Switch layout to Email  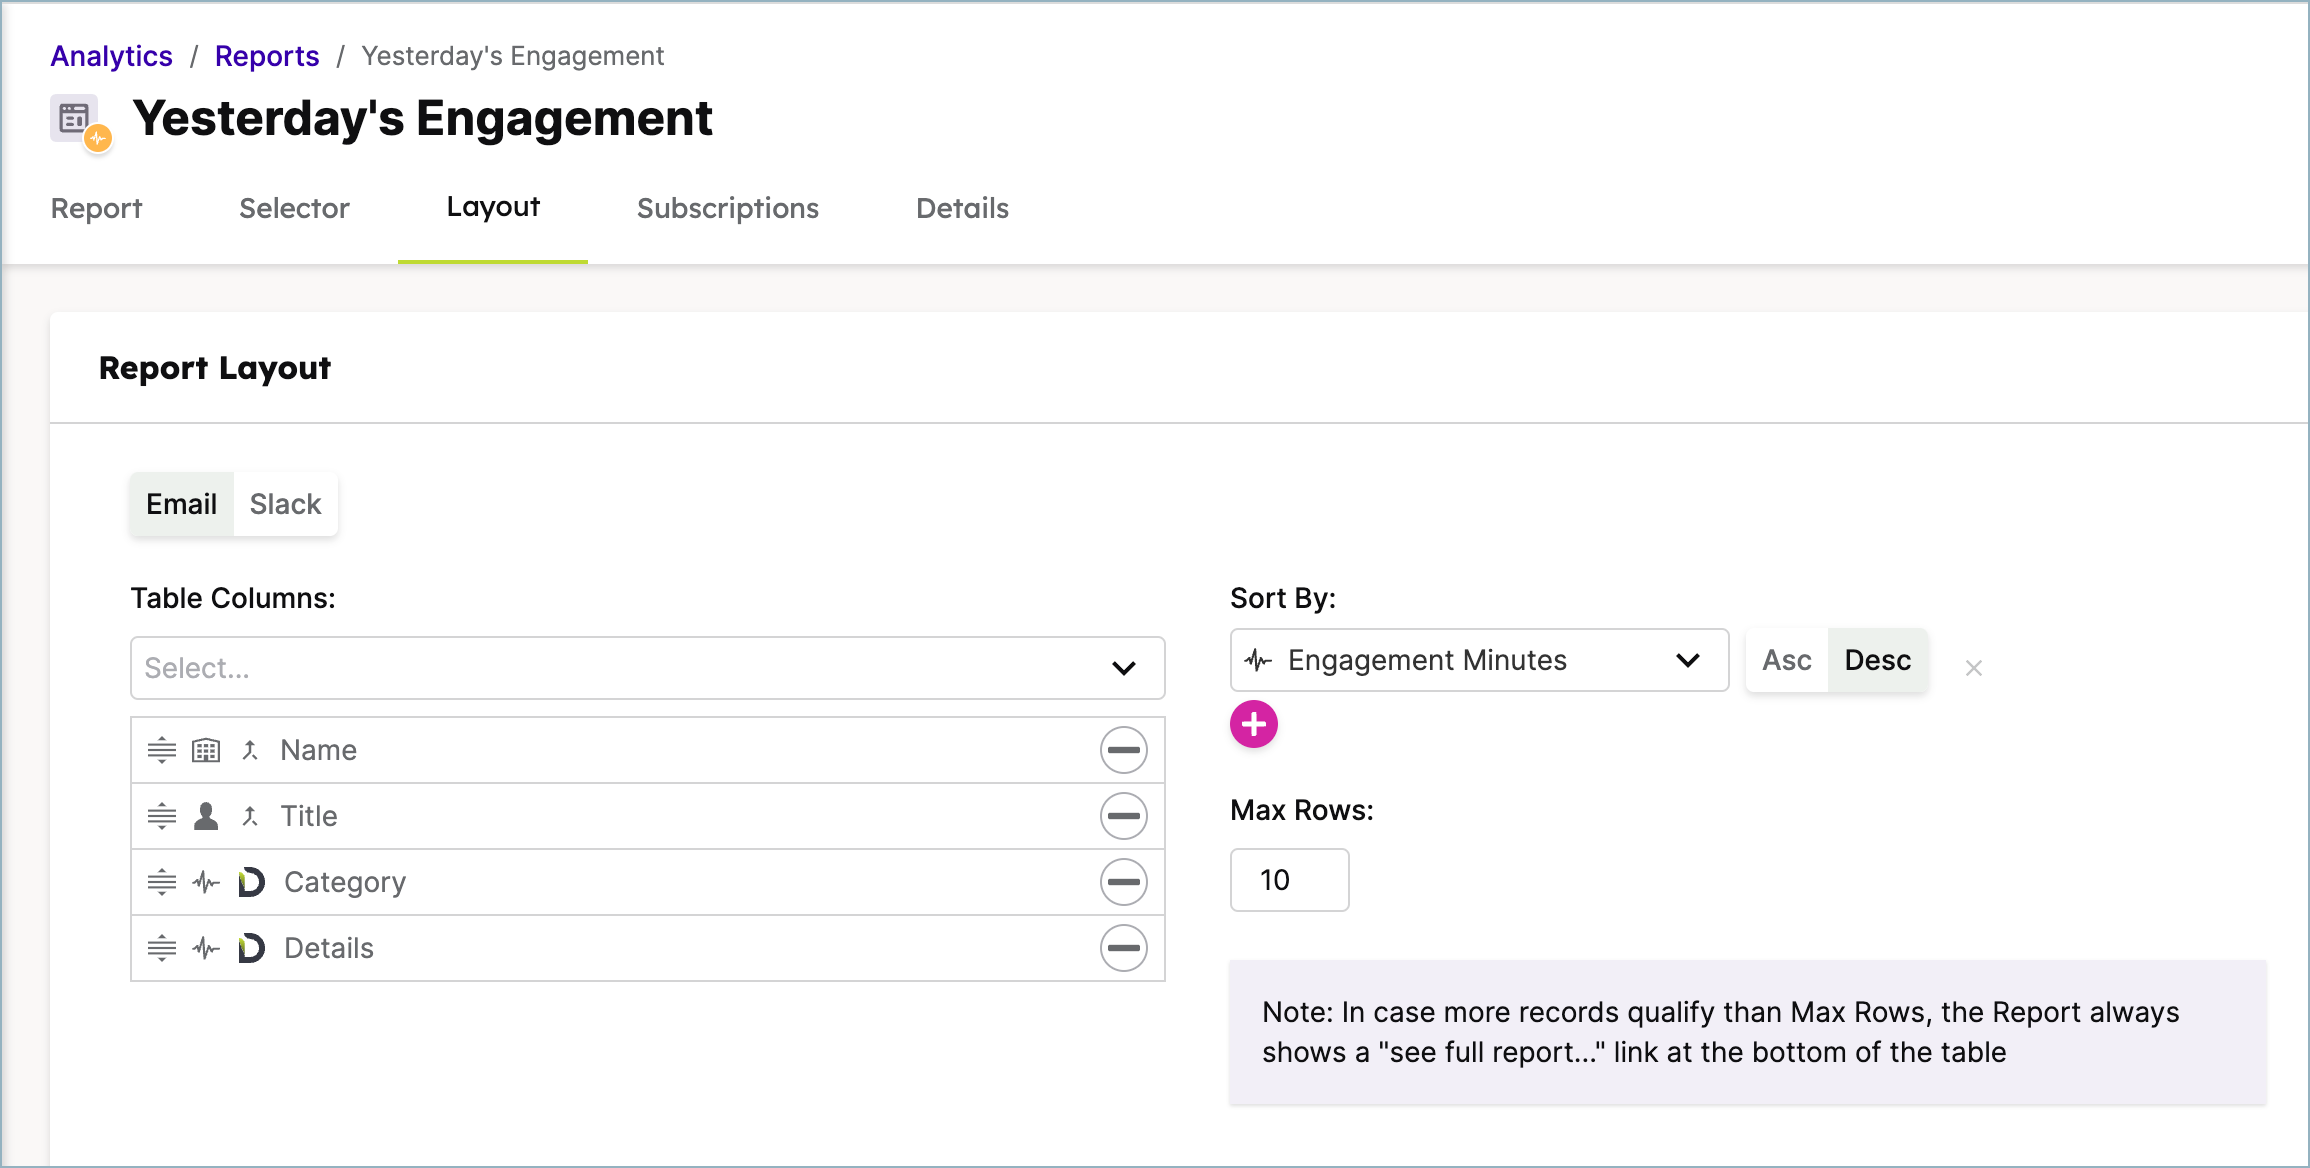coord(181,504)
